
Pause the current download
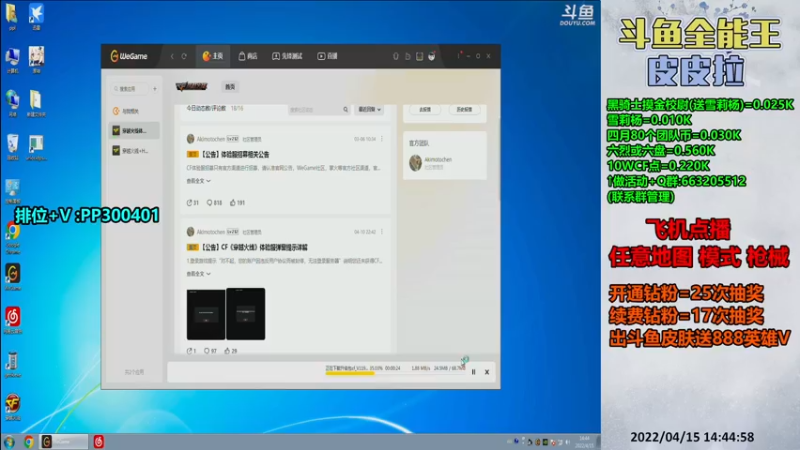coord(473,372)
